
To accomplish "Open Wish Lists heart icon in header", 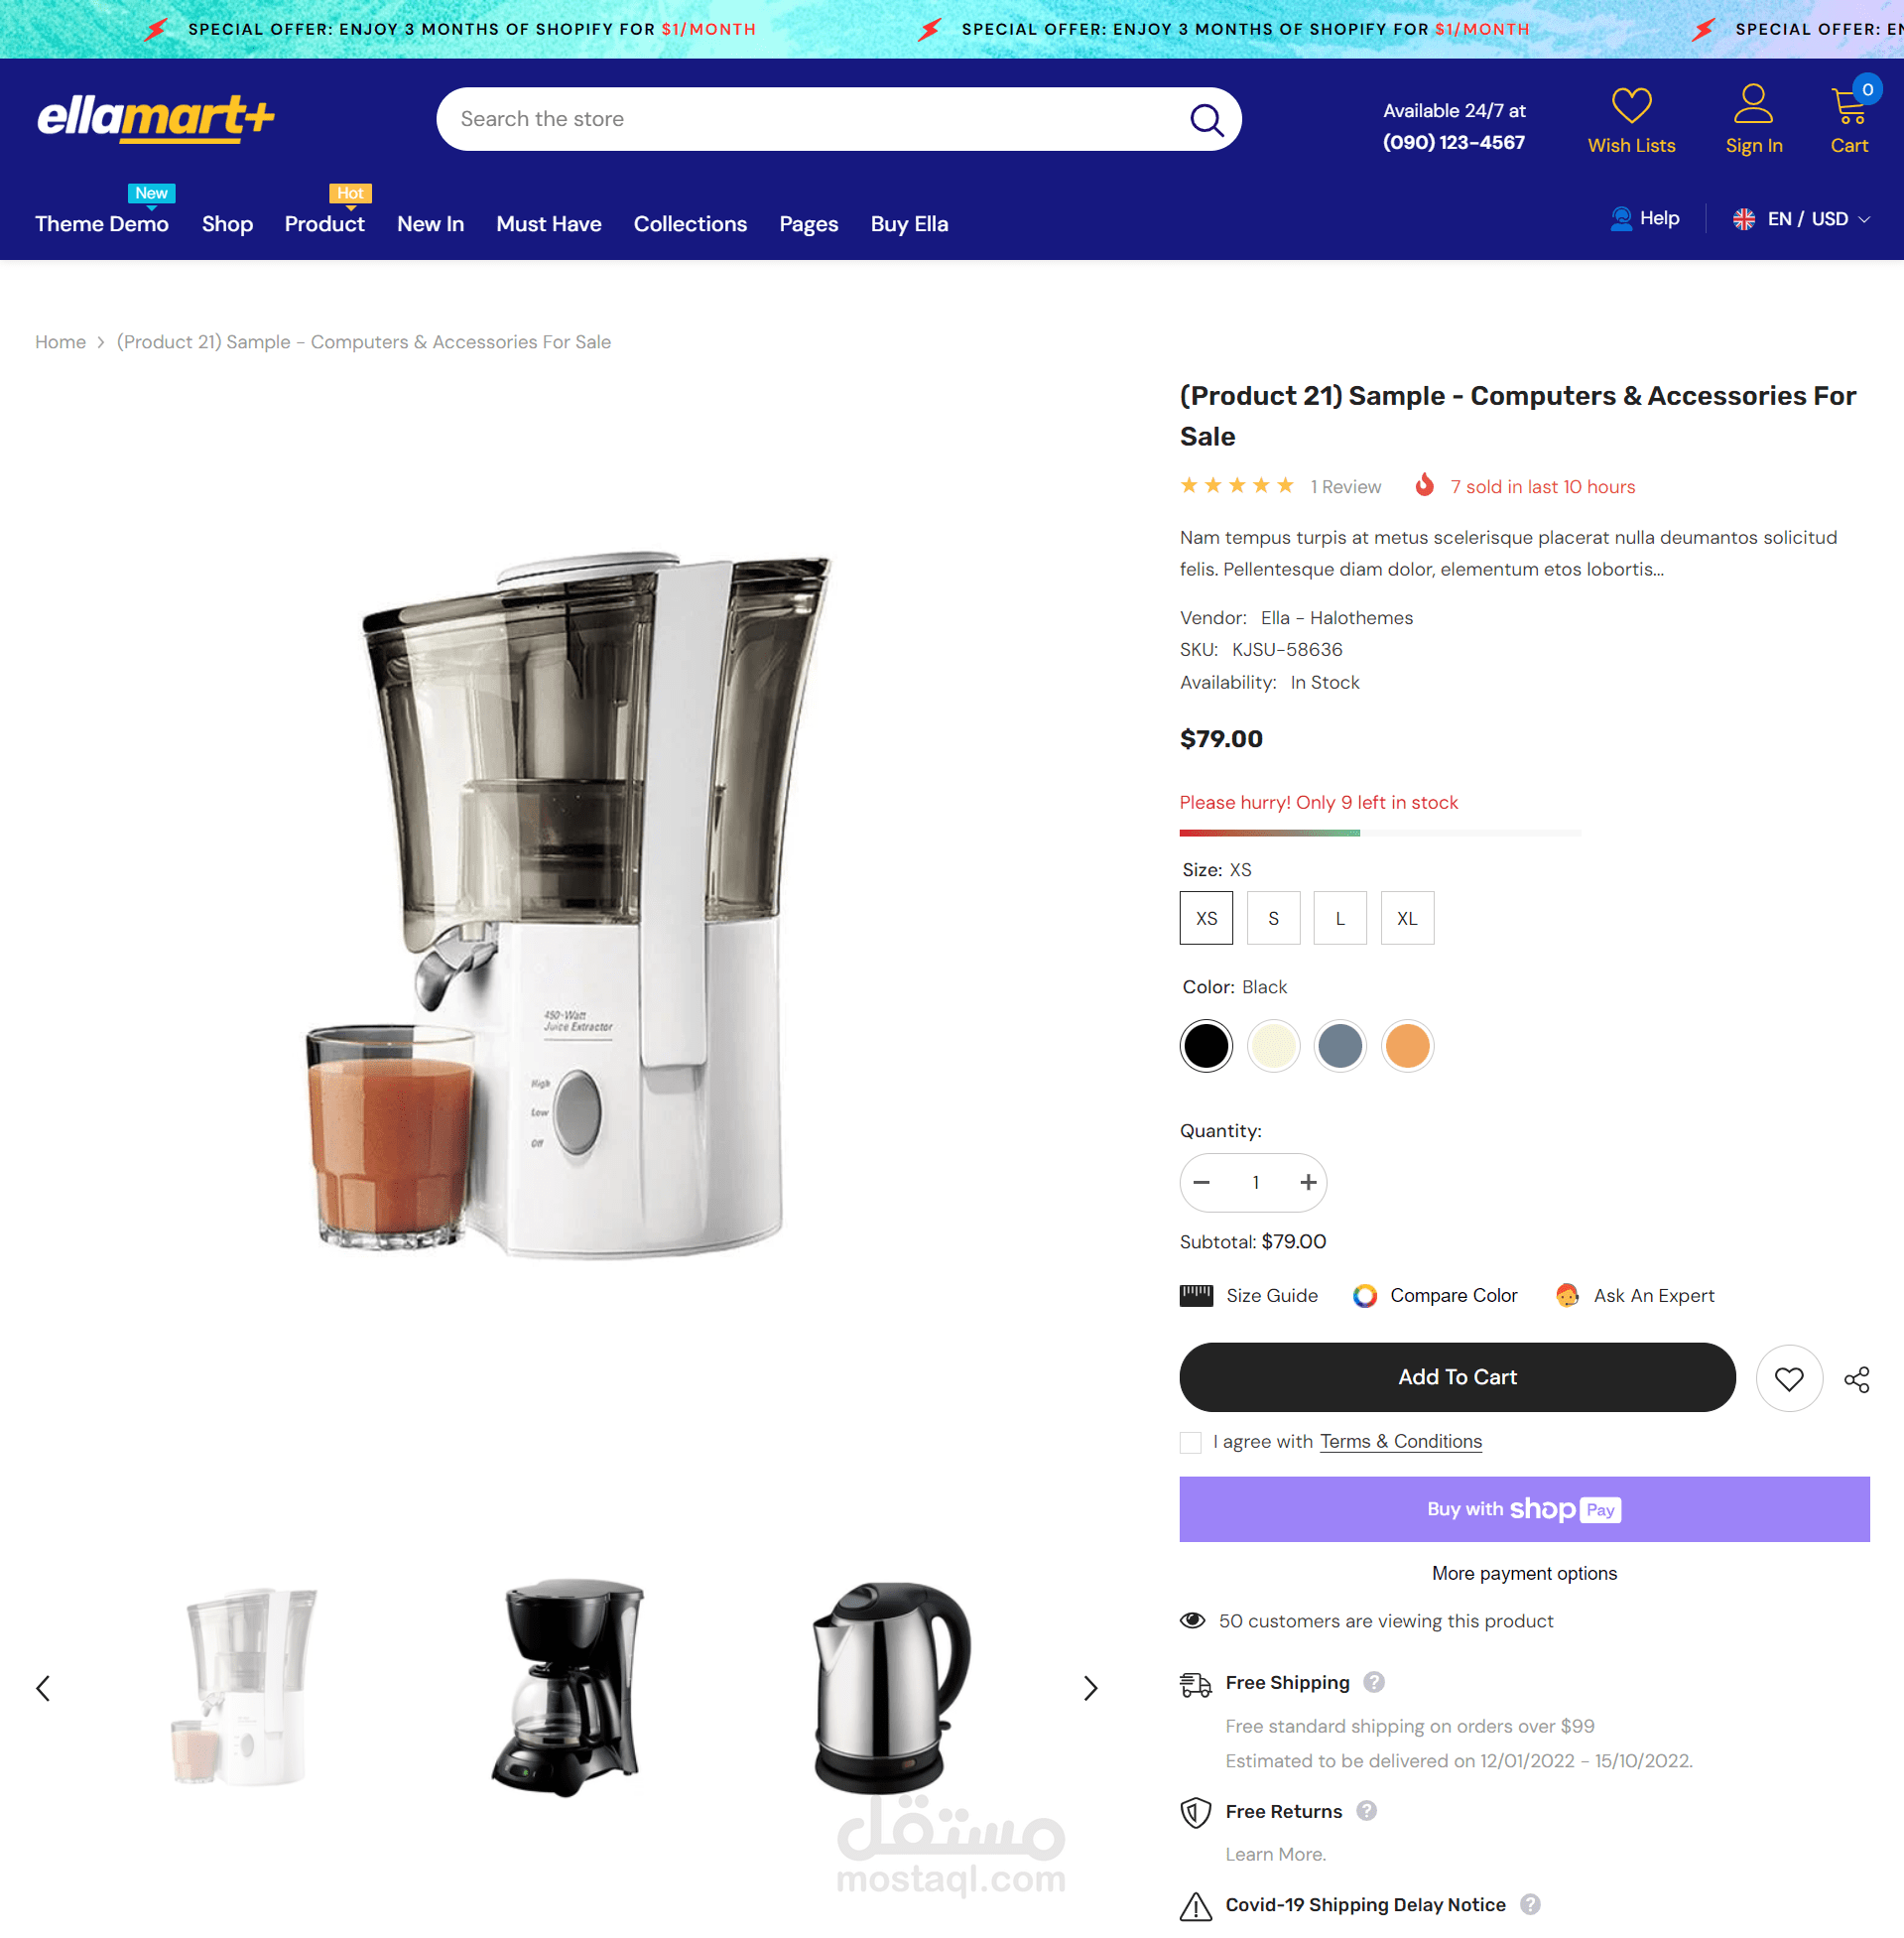I will pos(1631,105).
